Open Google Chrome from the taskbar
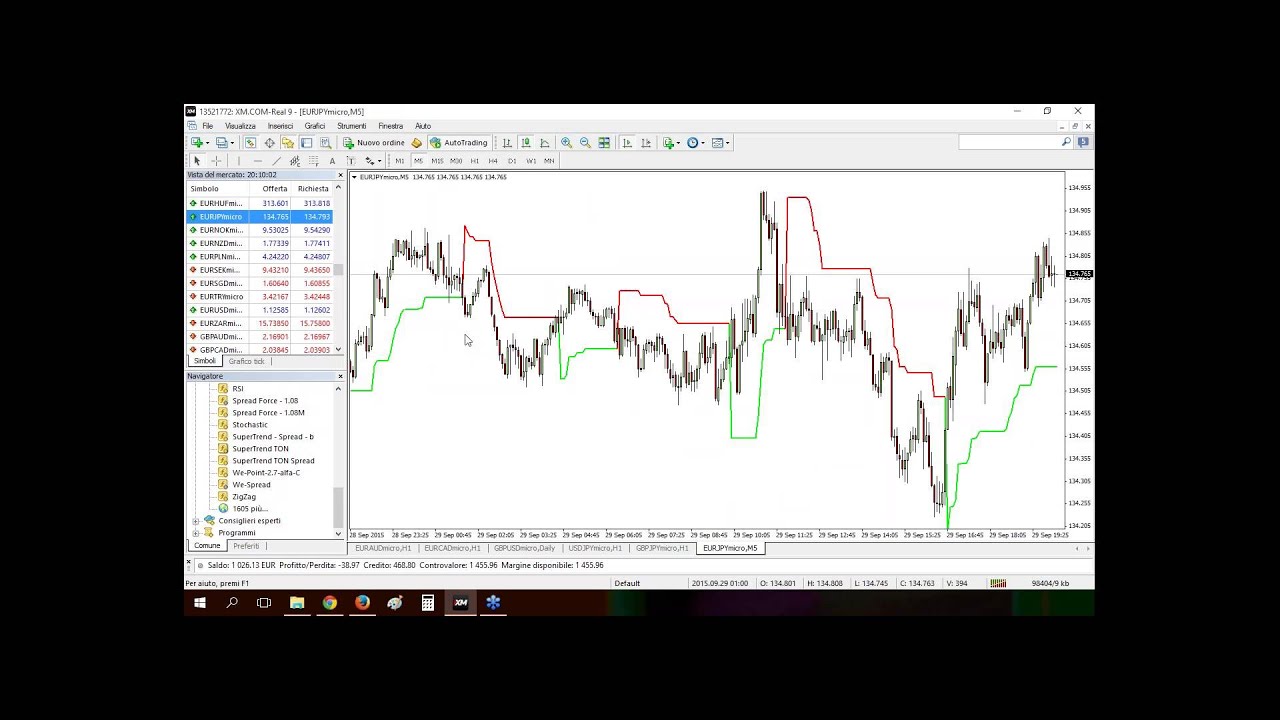This screenshot has height=720, width=1280. (x=329, y=603)
